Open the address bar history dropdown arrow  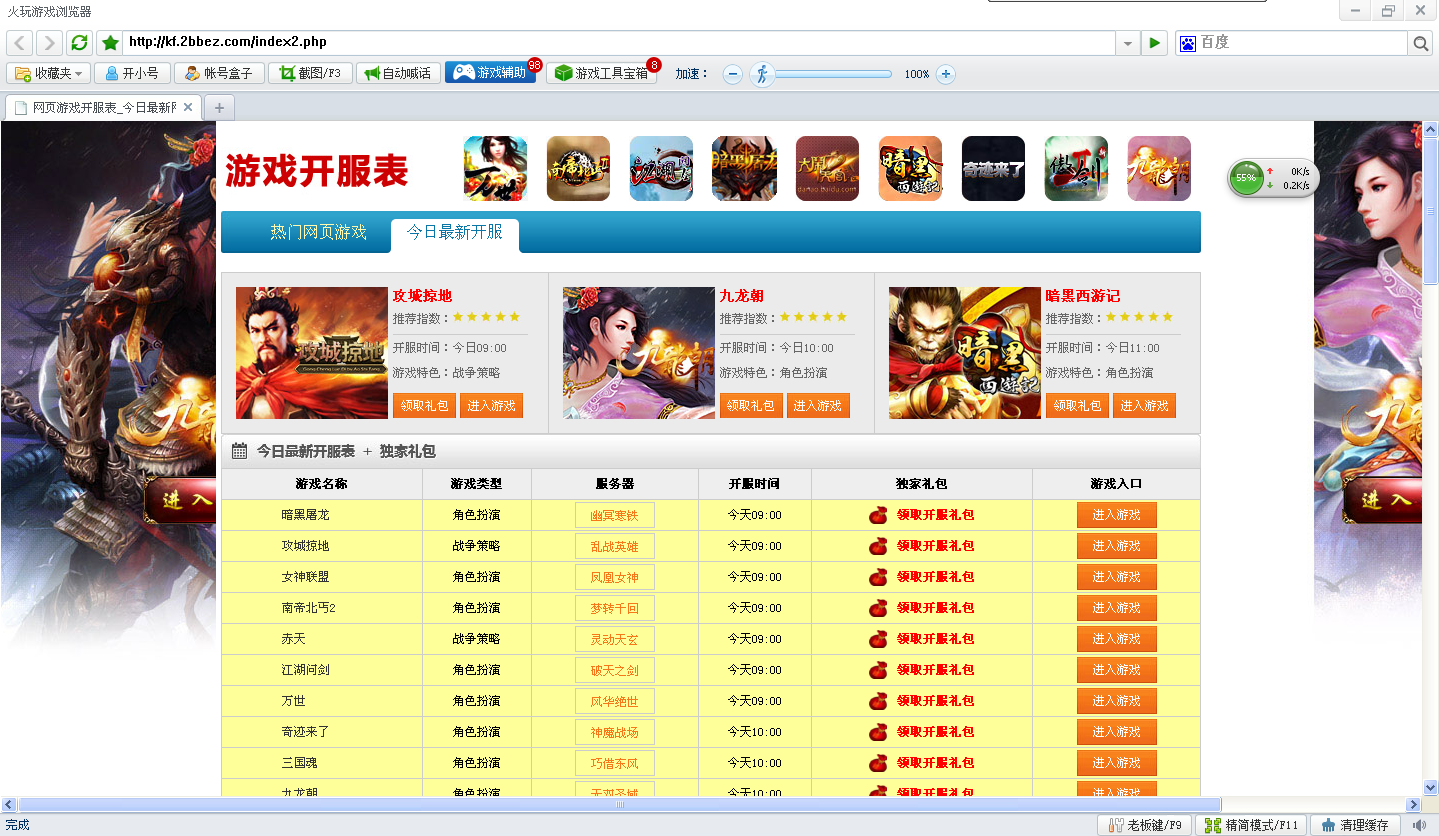[1128, 43]
